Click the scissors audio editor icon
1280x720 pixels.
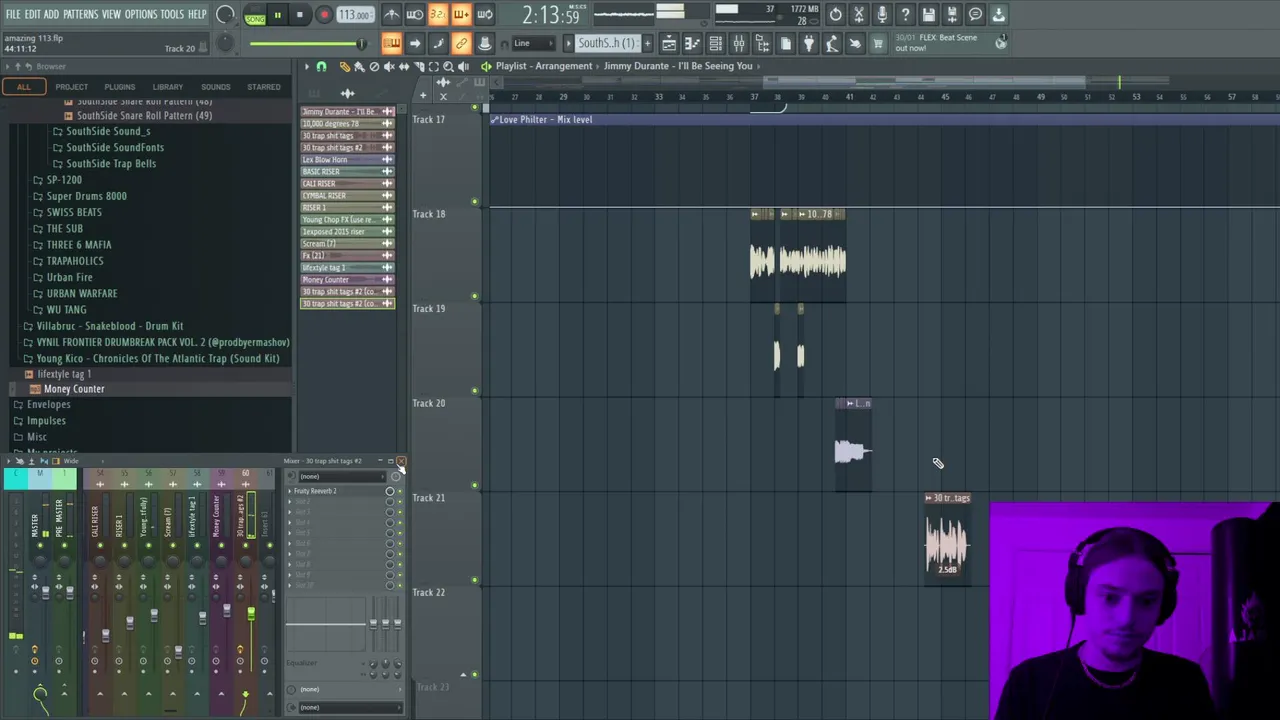tap(858, 15)
